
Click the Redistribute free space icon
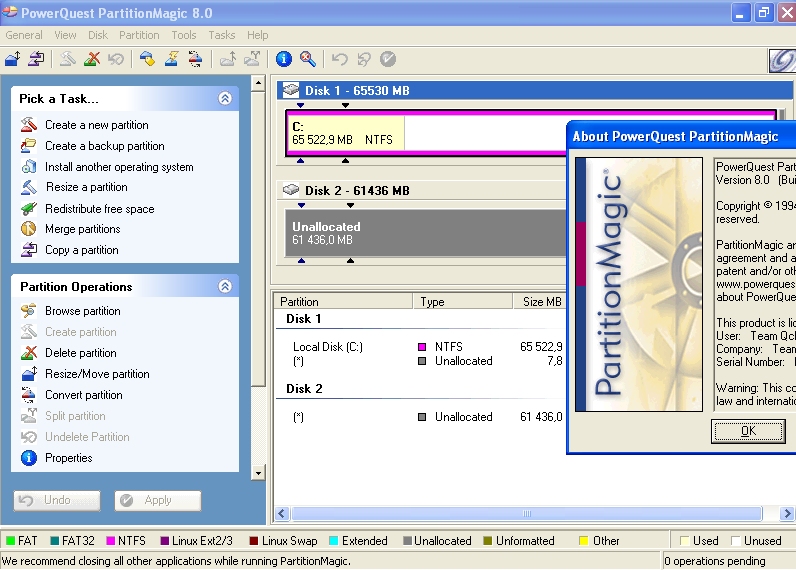tap(28, 209)
